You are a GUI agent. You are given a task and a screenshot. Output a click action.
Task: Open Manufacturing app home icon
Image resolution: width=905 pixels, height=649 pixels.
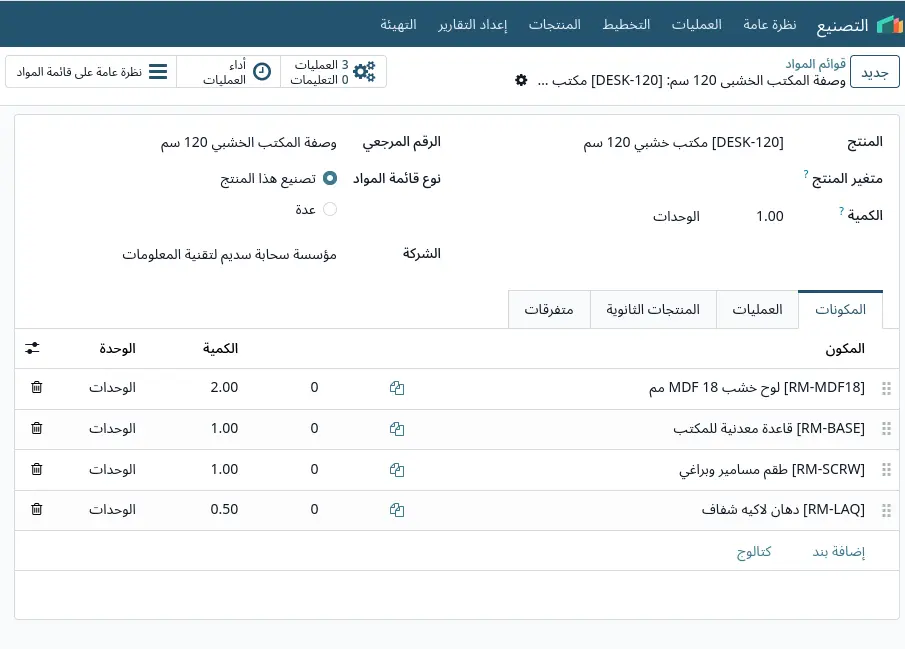(x=889, y=25)
